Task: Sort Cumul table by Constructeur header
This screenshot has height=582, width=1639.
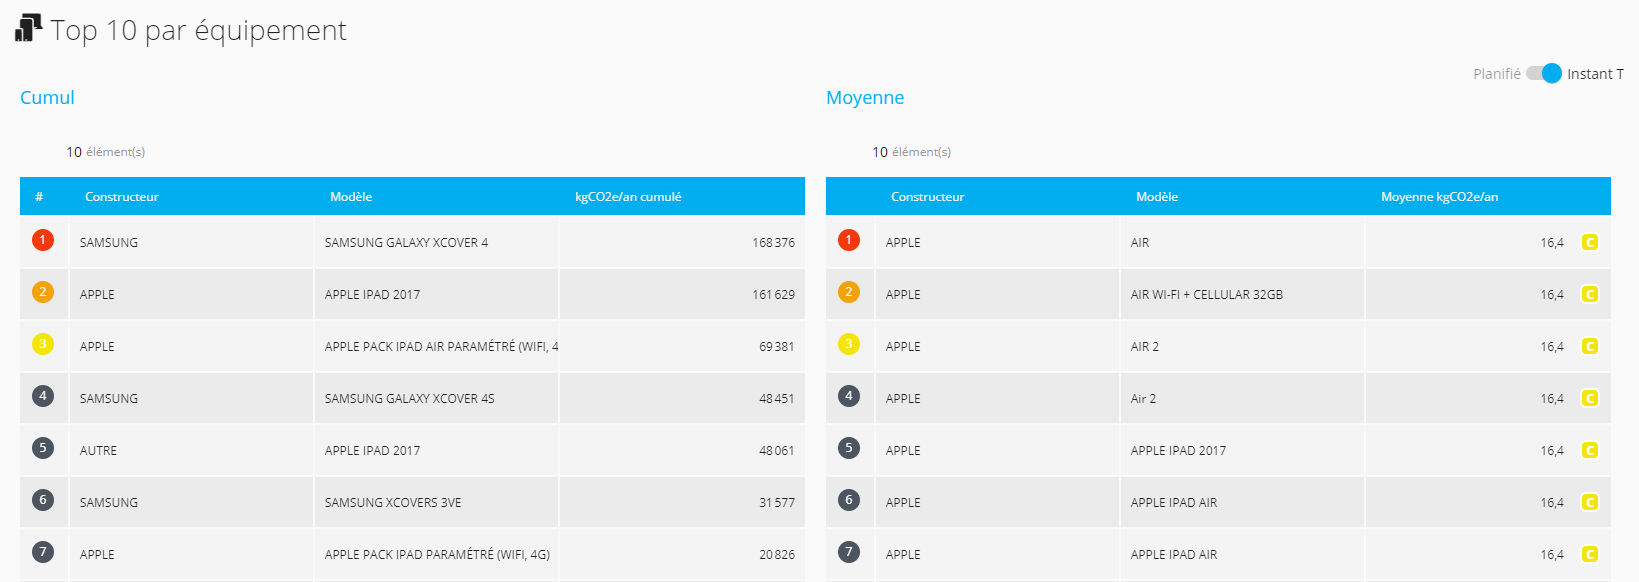Action: point(121,197)
